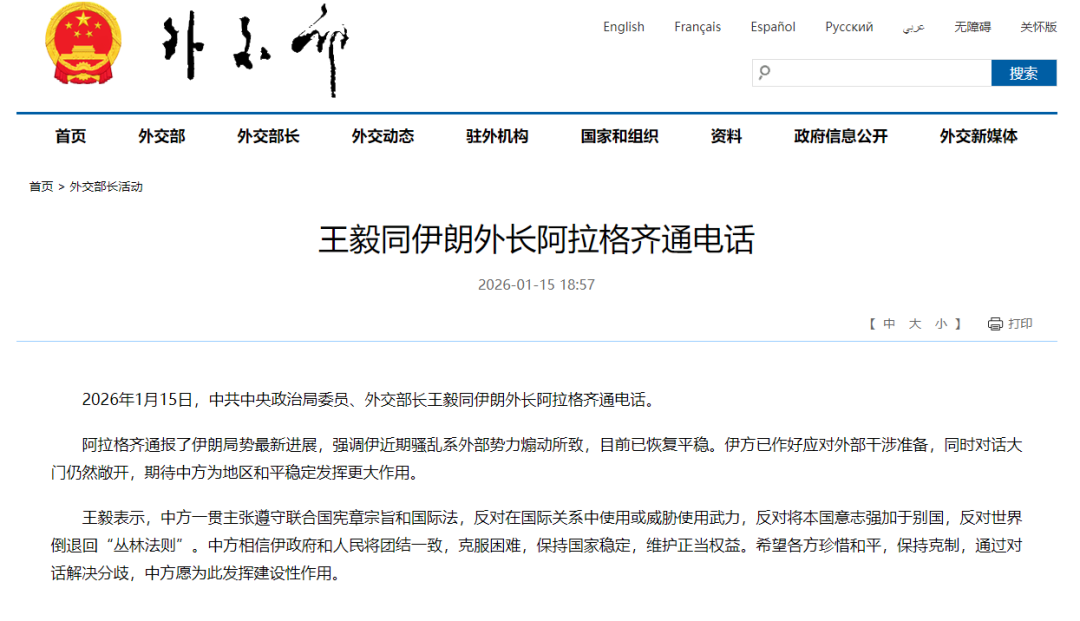Click 首页 in the breadcrumb trail
The width and height of the screenshot is (1080, 621).
click(41, 187)
